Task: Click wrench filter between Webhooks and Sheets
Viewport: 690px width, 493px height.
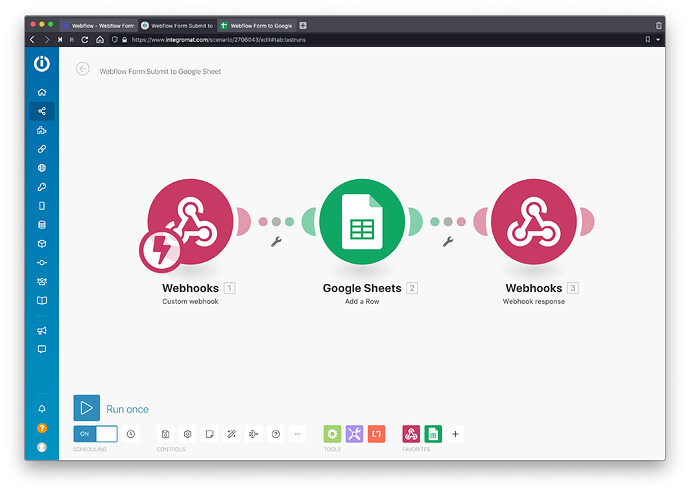Action: coord(276,241)
